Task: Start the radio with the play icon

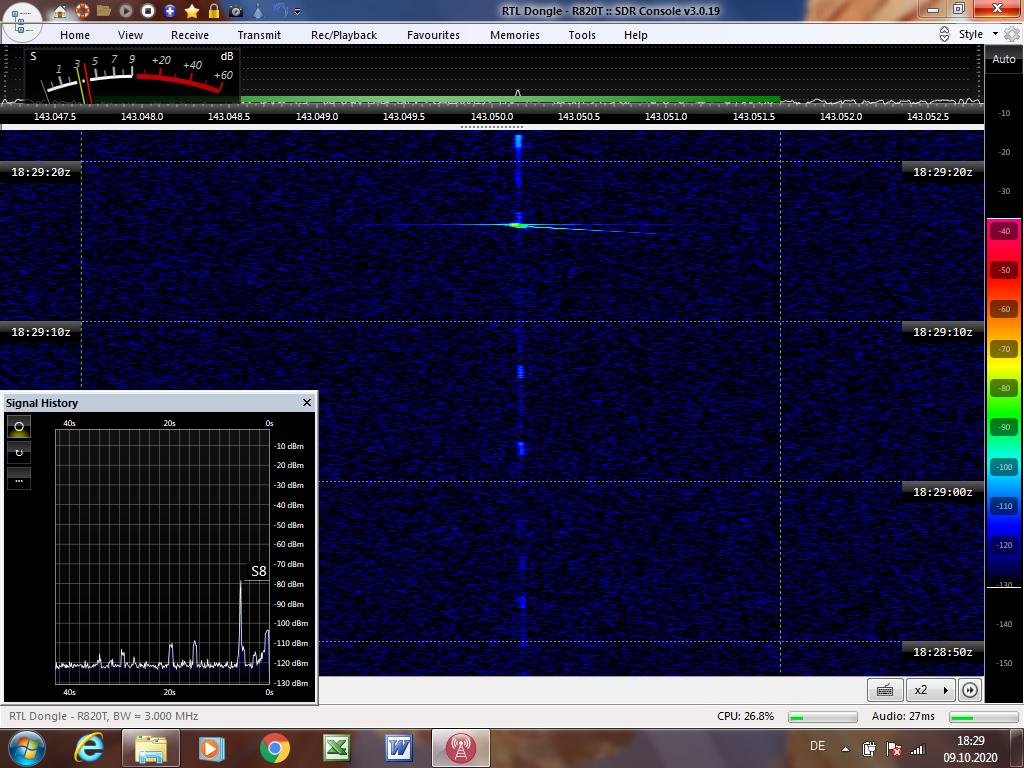Action: 125,10
